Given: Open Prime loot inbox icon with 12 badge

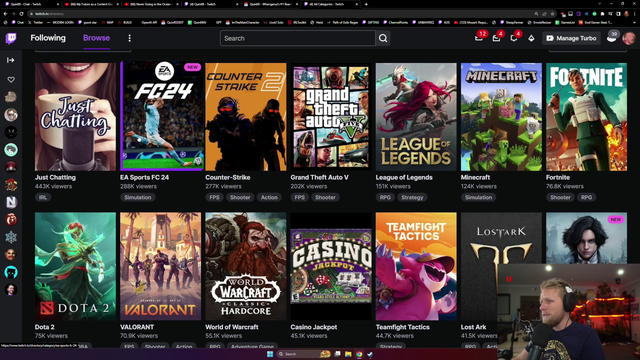Looking at the screenshot, I should (x=479, y=38).
